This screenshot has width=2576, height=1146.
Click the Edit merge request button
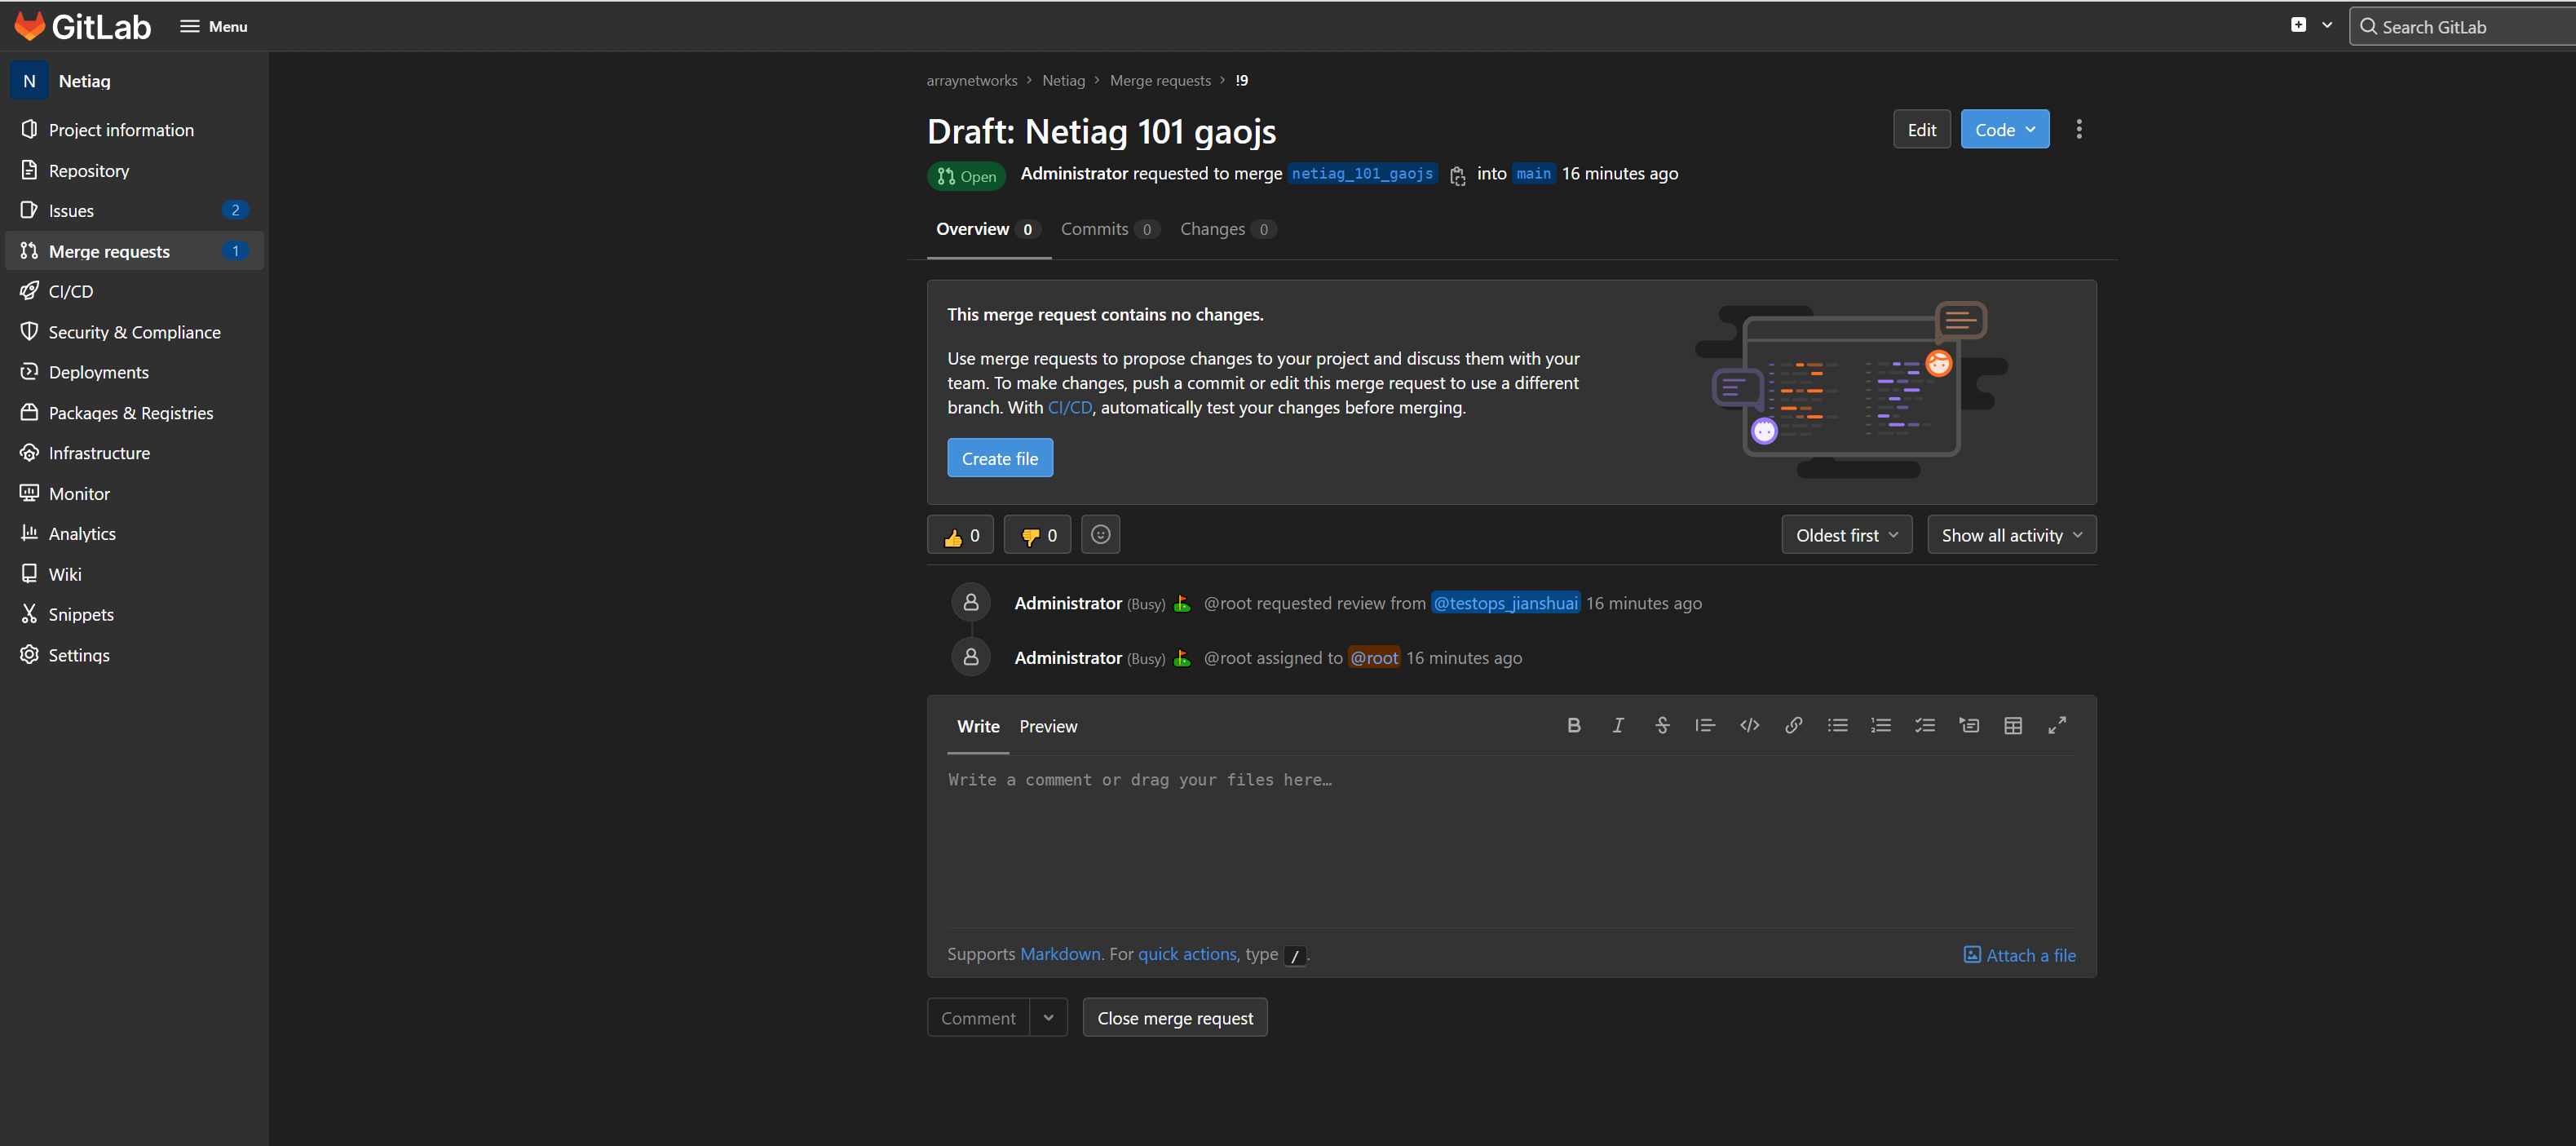pyautogui.click(x=1921, y=129)
